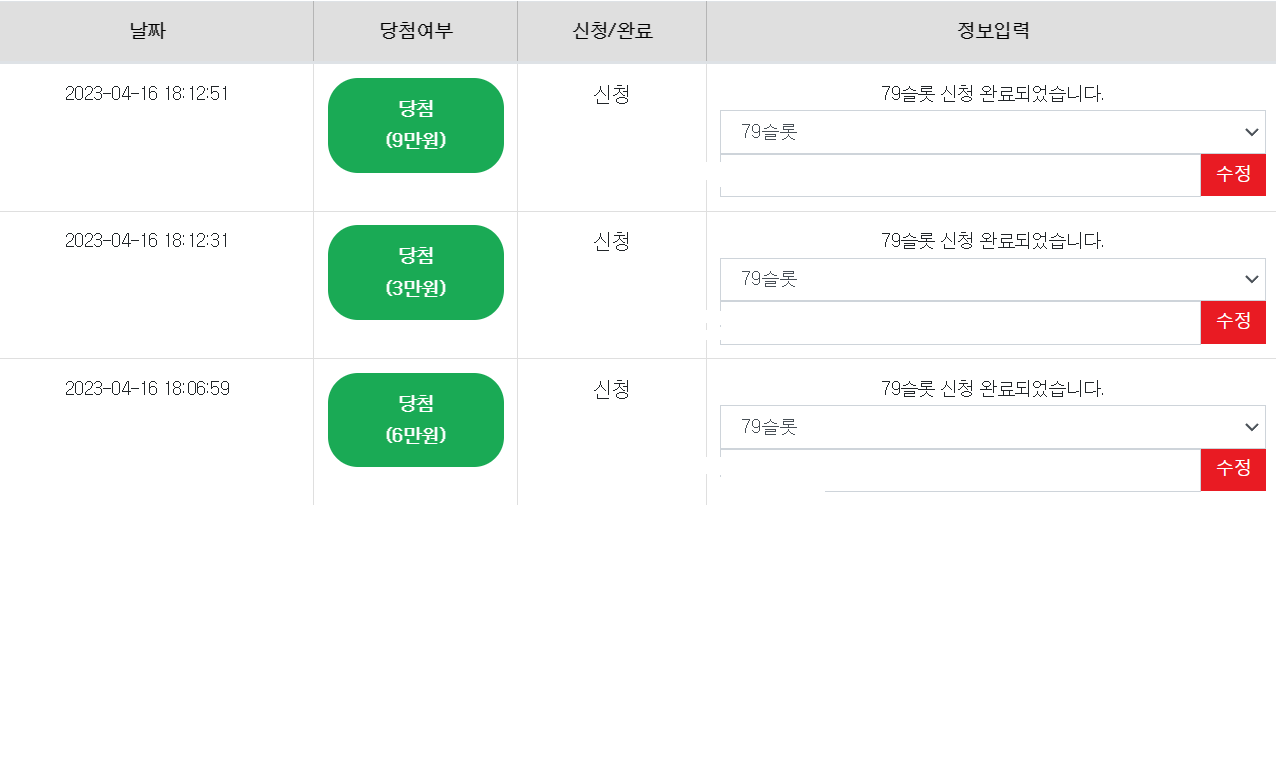Open the 79슬롯 dropdown in the 18:12:51 row

pos(993,132)
